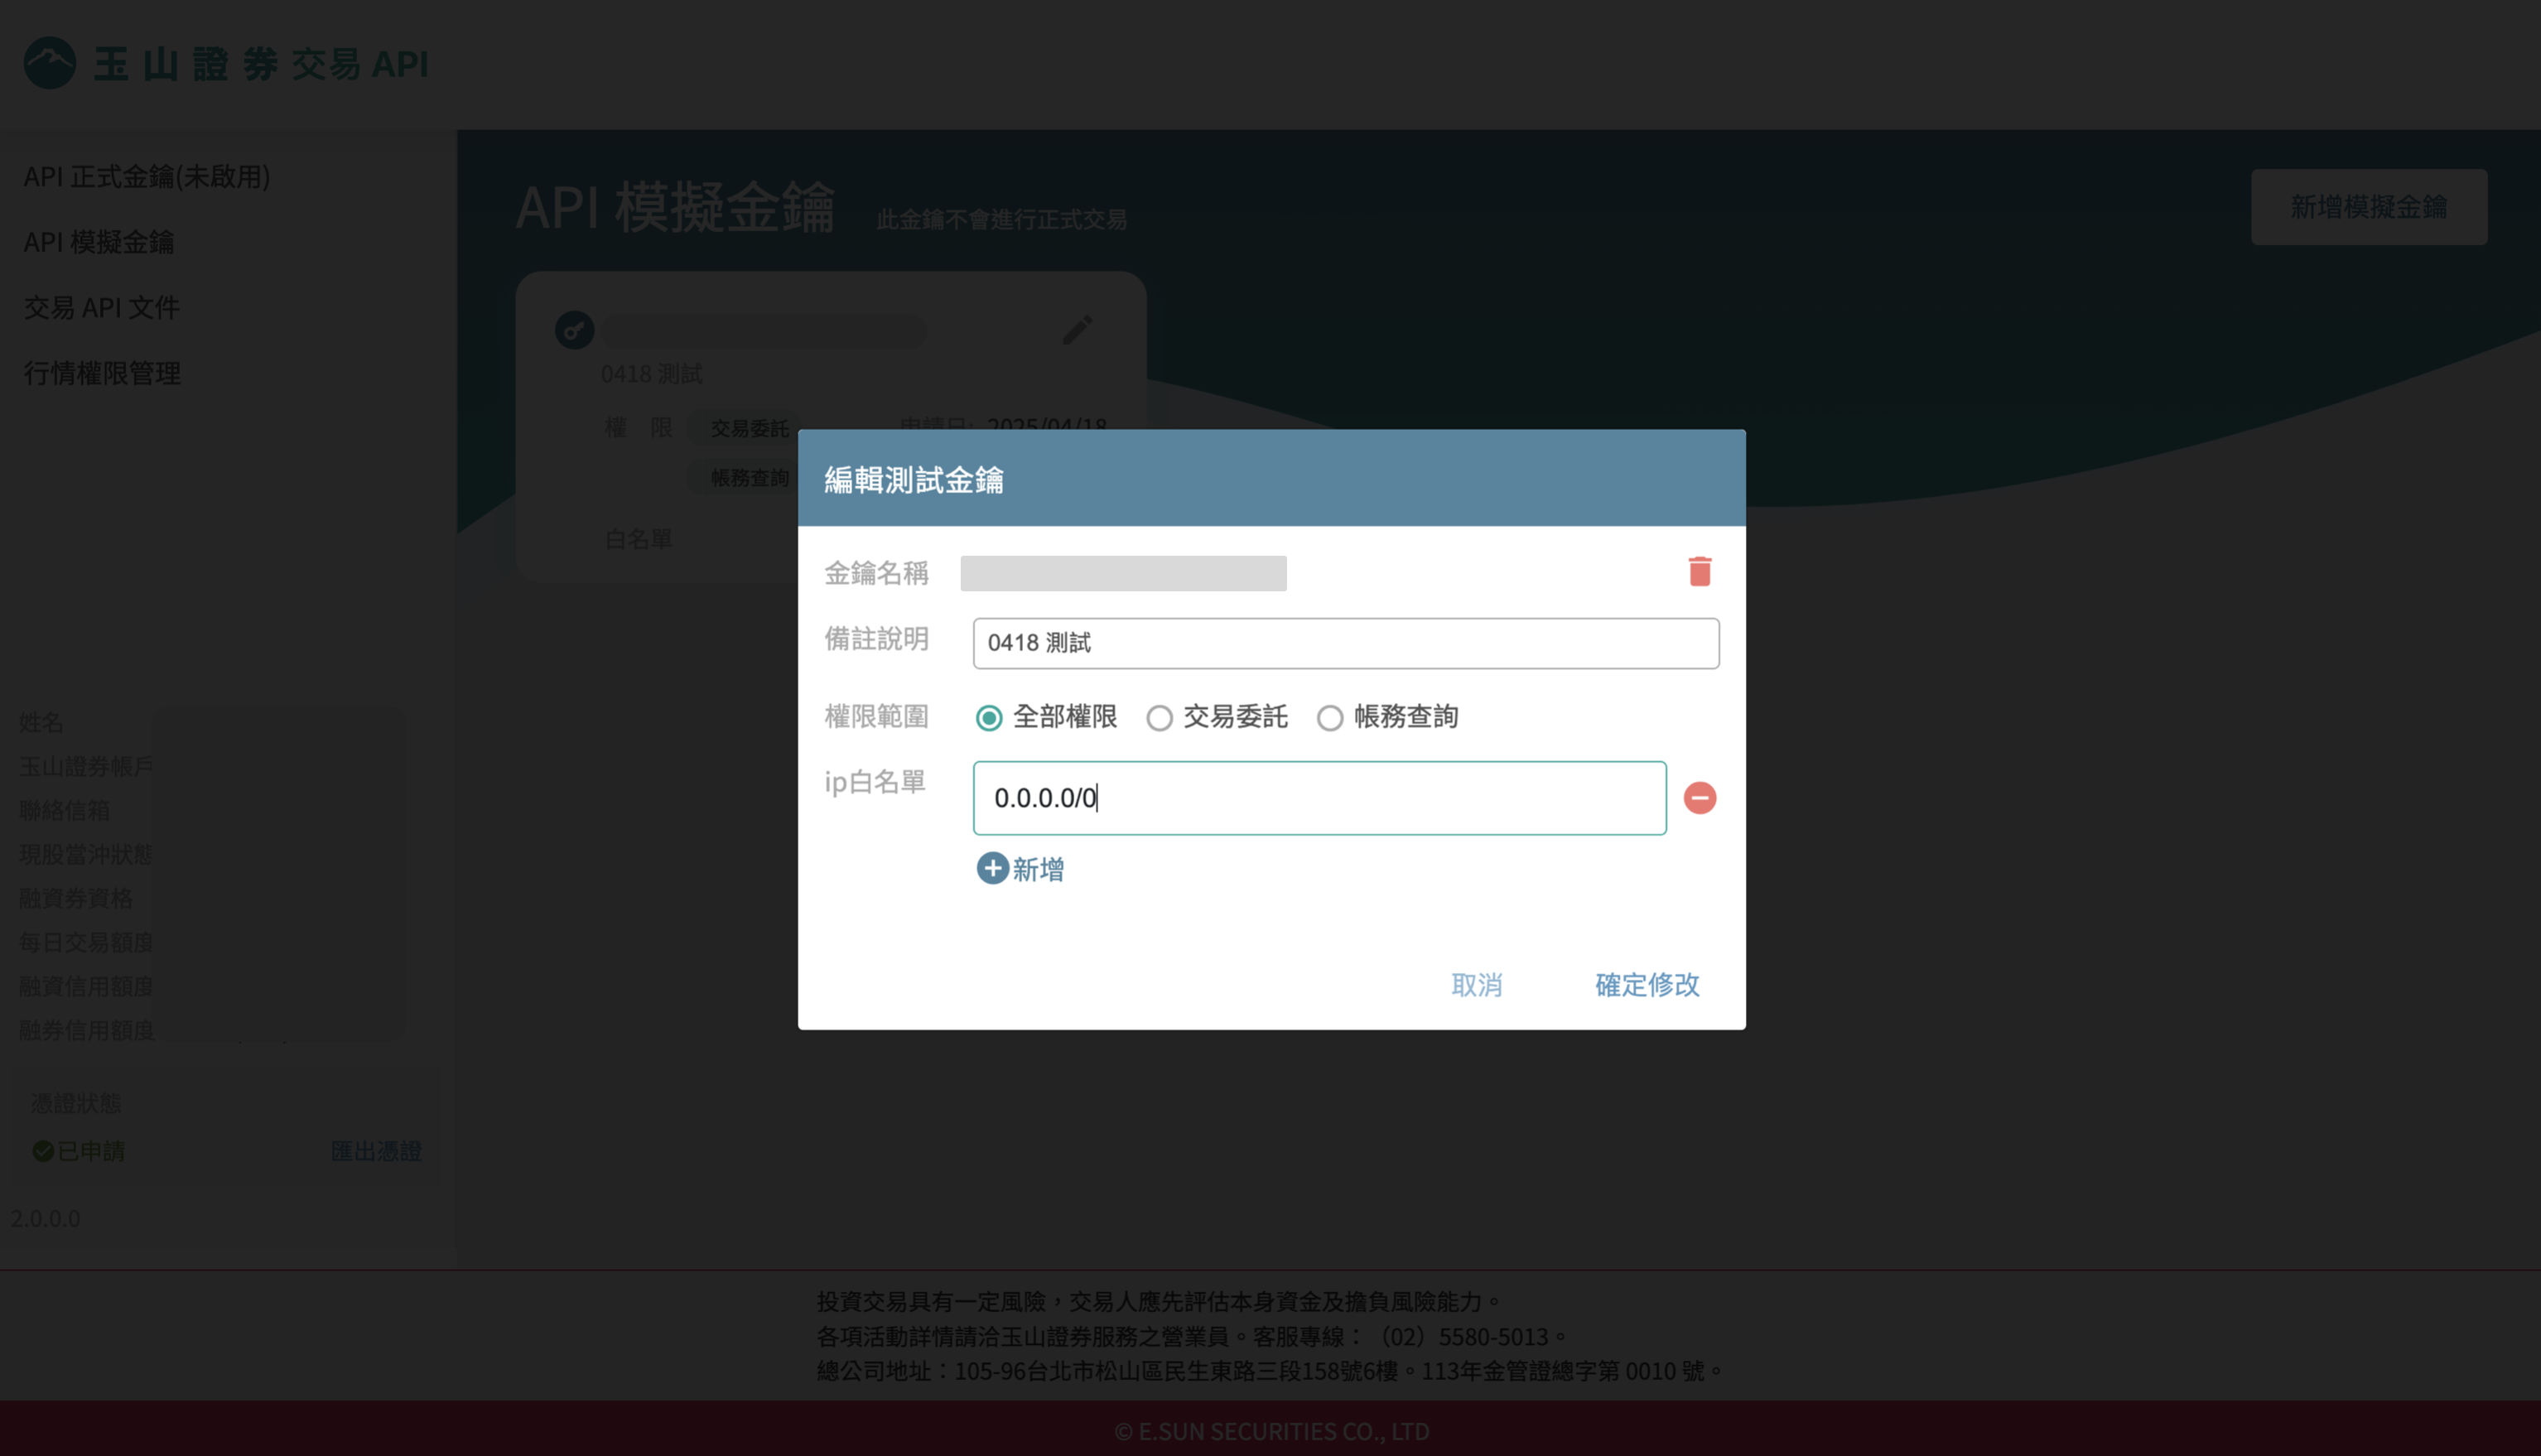This screenshot has width=2541, height=1456.
Task: Click the key icon on the card
Action: click(x=574, y=330)
